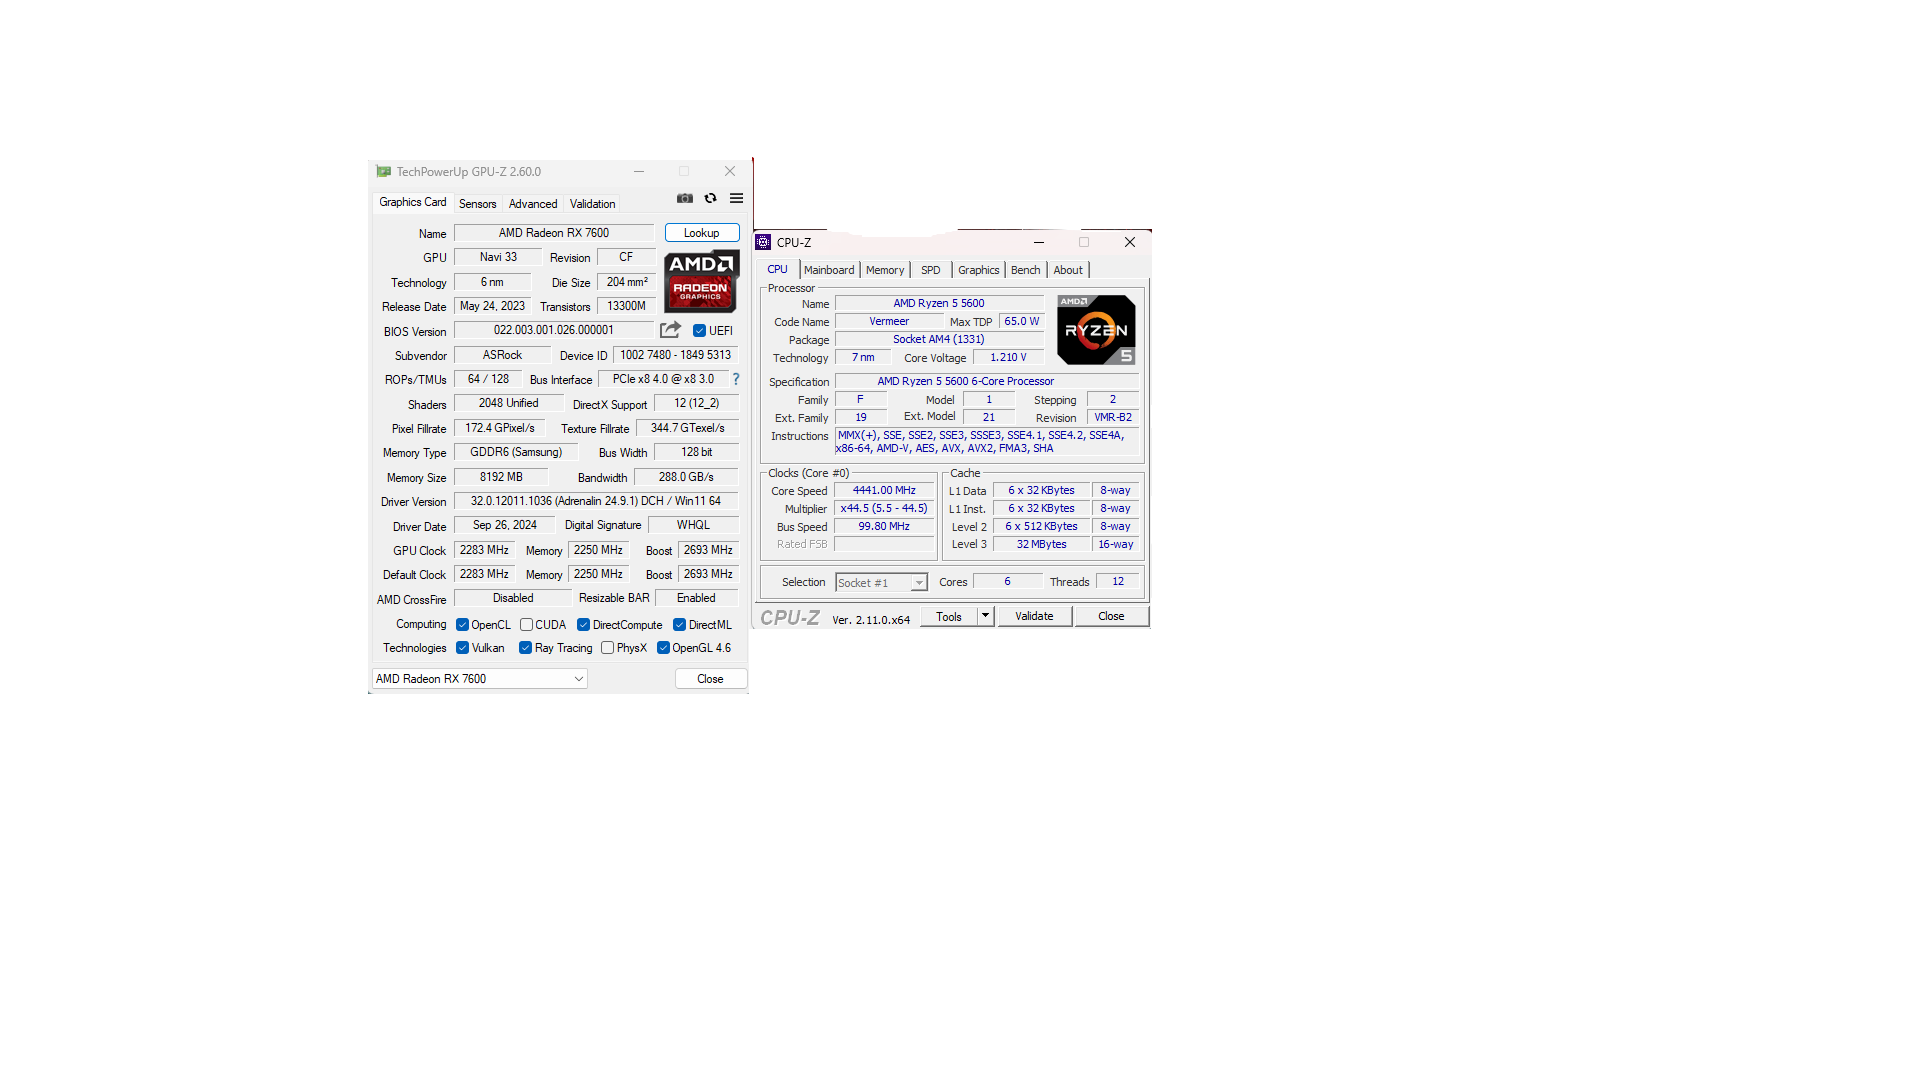Viewport: 1920px width, 1080px height.
Task: Click the Level 3 cache 32 MBytes value
Action: click(1041, 544)
